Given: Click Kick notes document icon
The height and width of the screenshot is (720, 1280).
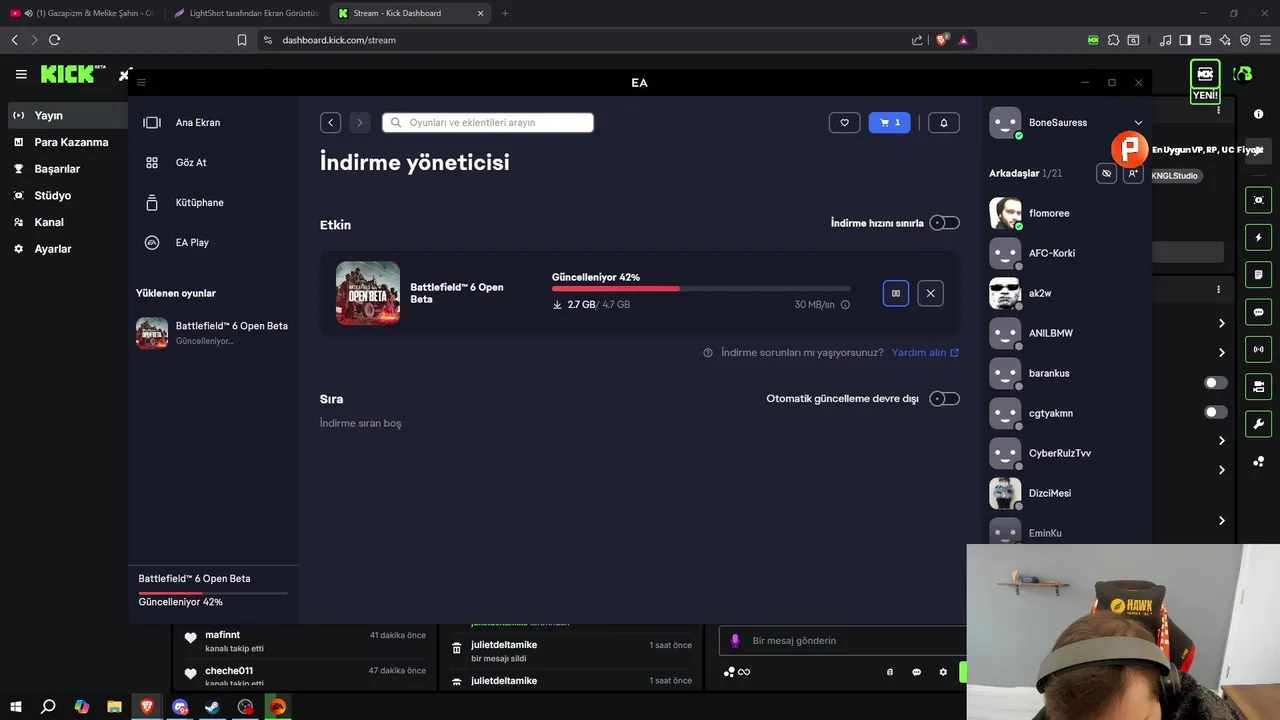Looking at the screenshot, I should coord(1258,275).
